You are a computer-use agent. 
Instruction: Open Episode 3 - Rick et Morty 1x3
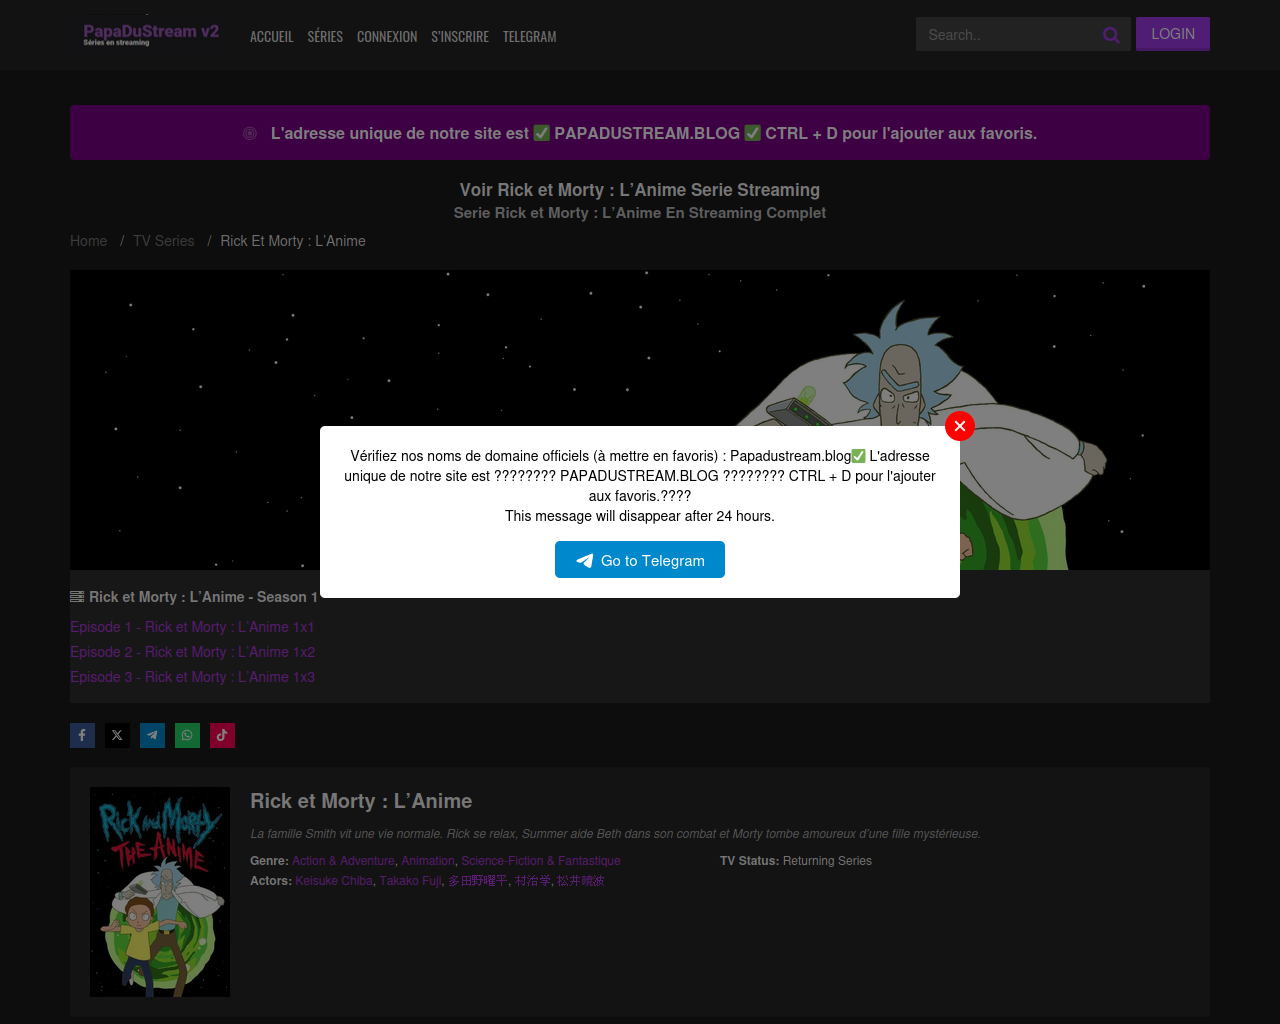tap(192, 677)
